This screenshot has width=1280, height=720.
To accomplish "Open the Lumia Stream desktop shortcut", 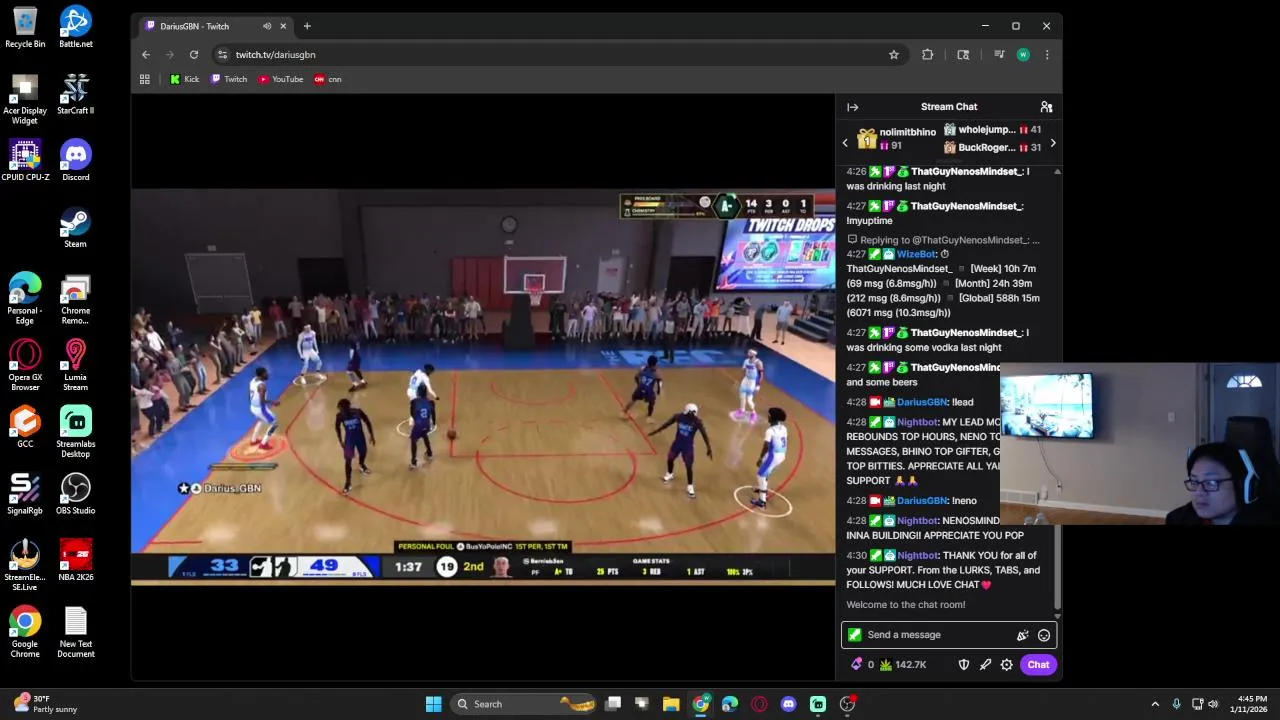I will (x=76, y=365).
